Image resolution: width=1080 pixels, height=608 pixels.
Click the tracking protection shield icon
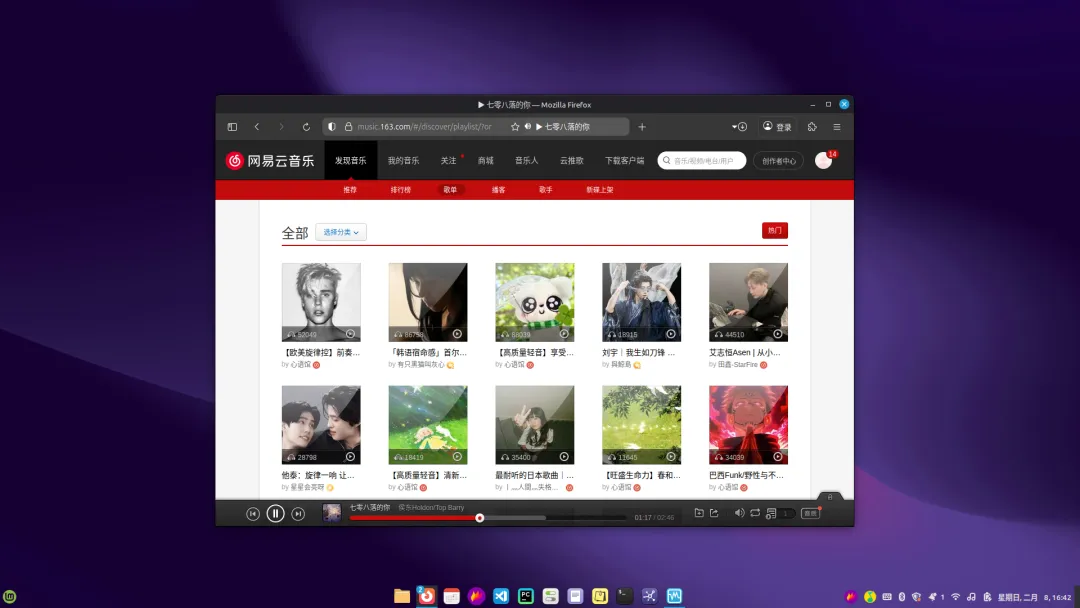(x=332, y=127)
